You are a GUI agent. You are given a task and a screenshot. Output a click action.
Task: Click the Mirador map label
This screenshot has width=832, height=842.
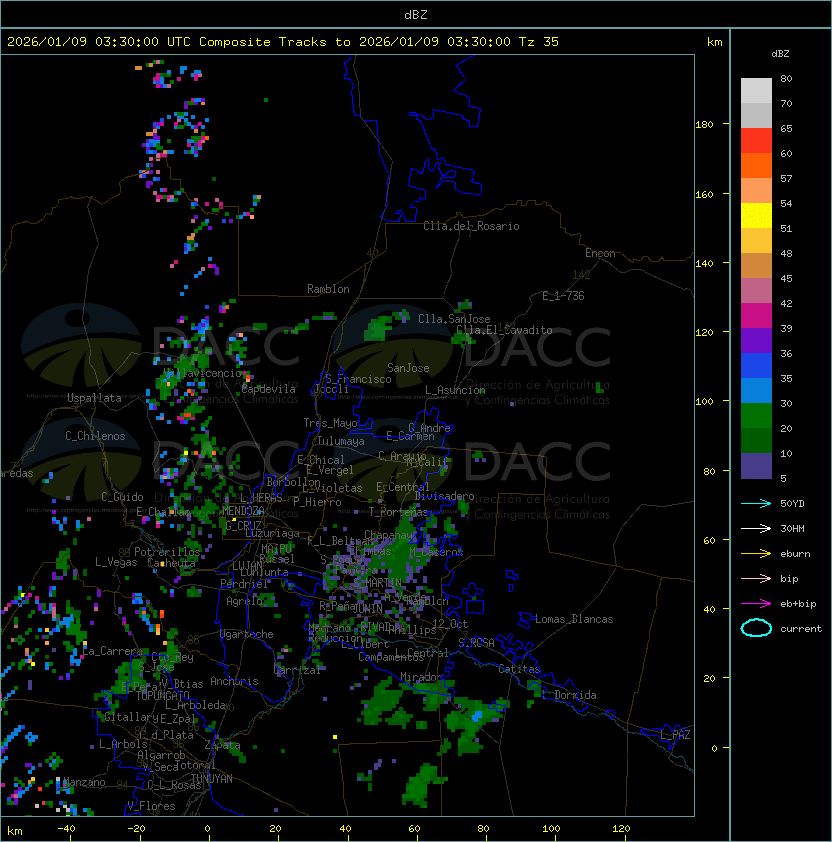(x=422, y=677)
